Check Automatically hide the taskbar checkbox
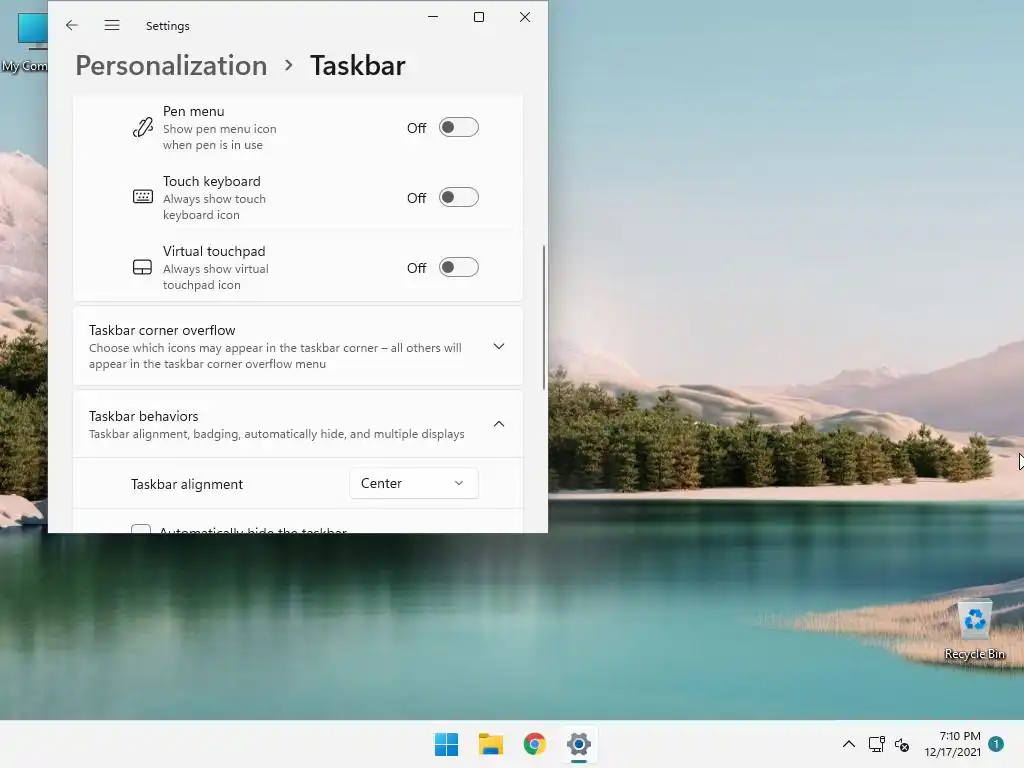 (141, 528)
